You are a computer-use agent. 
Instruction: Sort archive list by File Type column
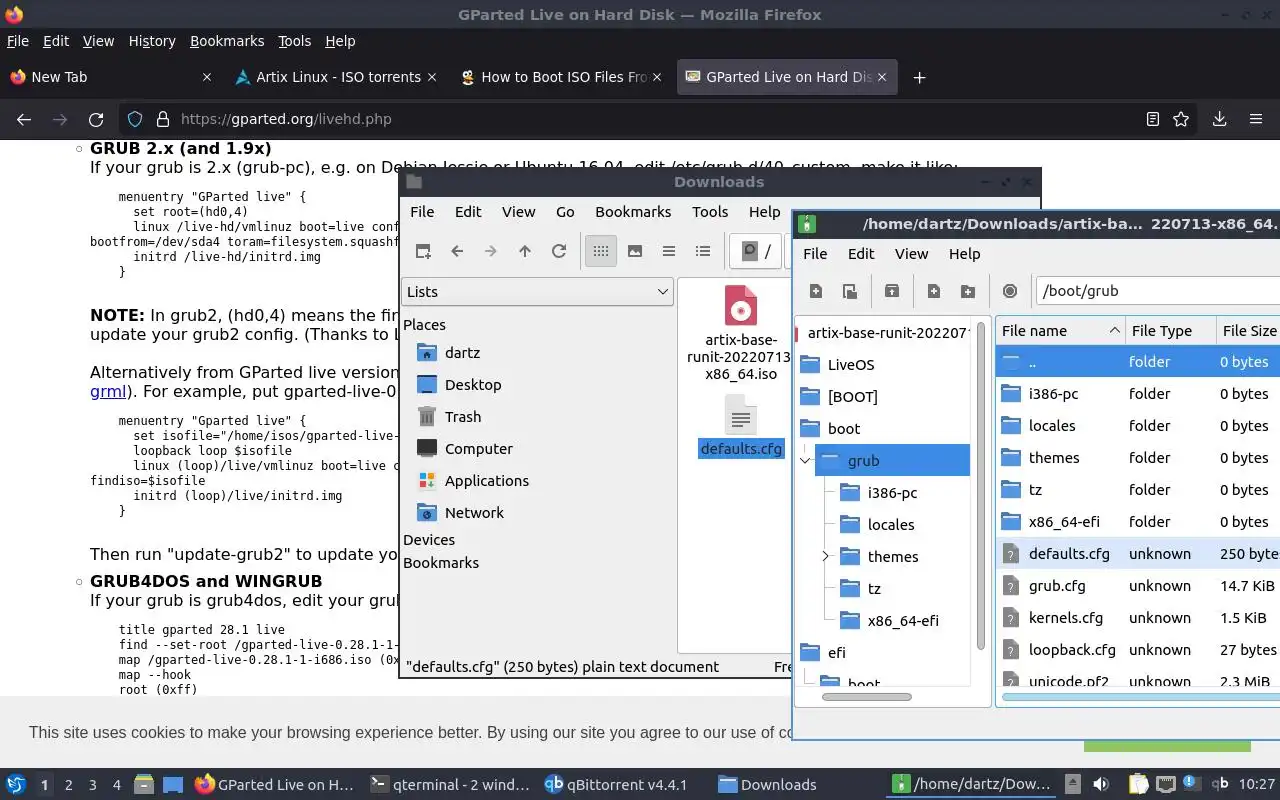click(1170, 331)
